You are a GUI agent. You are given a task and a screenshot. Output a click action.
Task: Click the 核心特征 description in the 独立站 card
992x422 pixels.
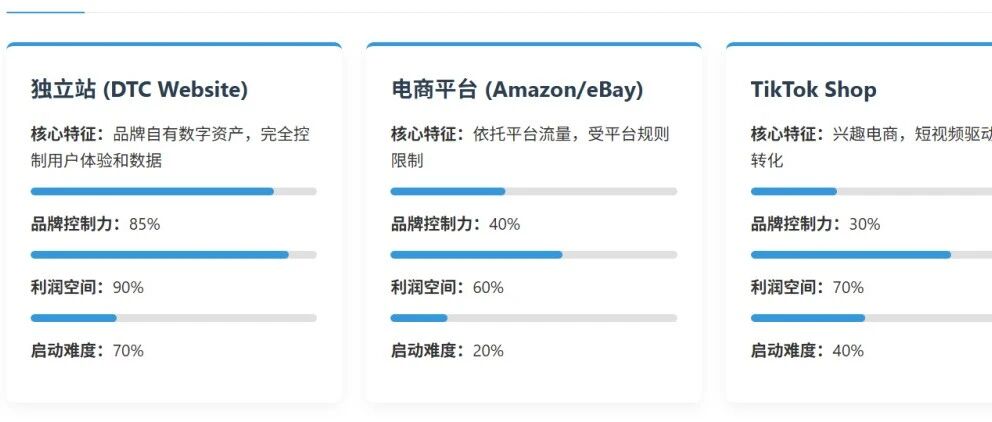(170, 147)
